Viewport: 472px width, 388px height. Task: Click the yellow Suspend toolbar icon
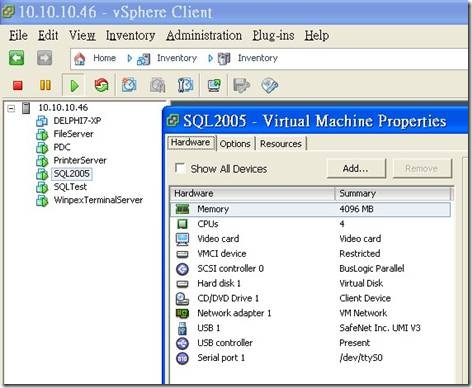[x=45, y=85]
